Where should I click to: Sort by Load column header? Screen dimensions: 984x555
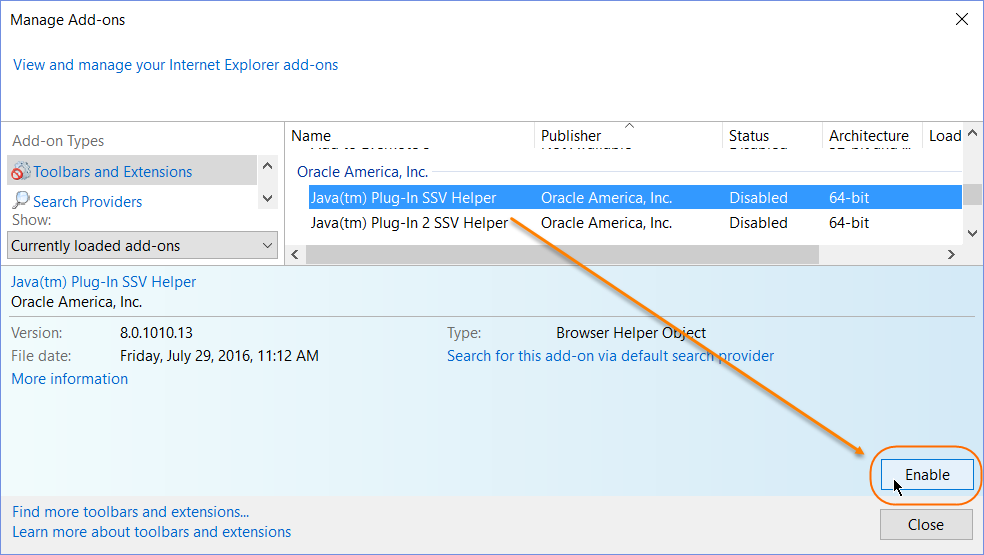point(944,136)
